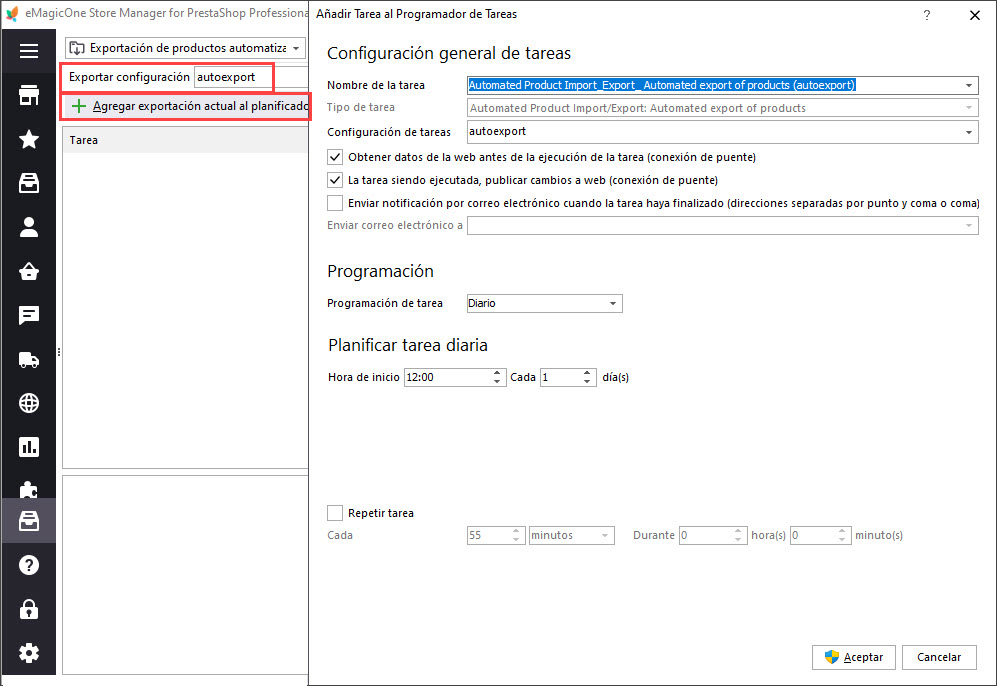Open the globe icon in sidebar
997x686 pixels.
(x=29, y=403)
